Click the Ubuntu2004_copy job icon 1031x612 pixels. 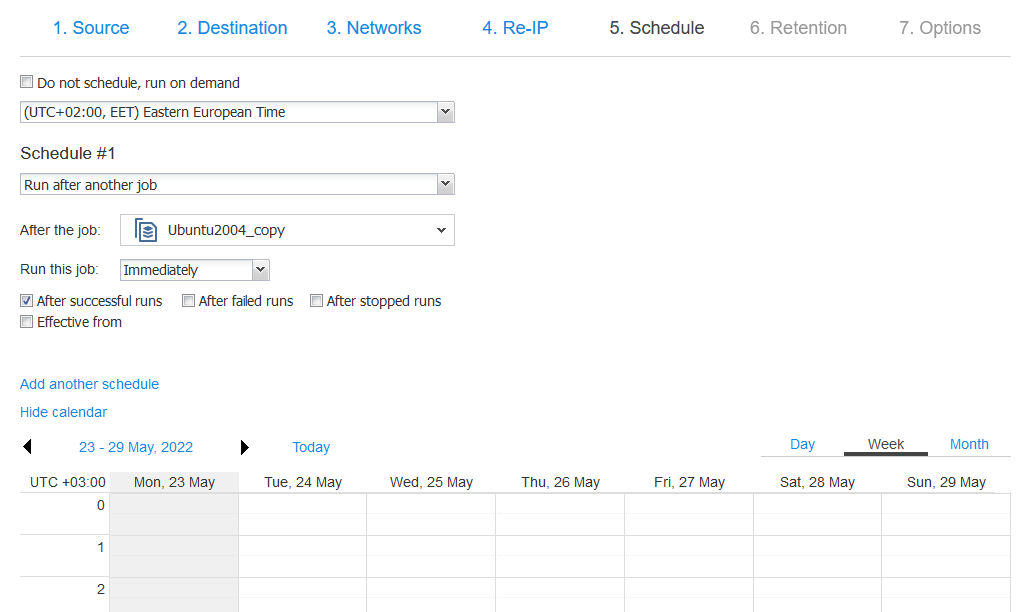click(147, 230)
